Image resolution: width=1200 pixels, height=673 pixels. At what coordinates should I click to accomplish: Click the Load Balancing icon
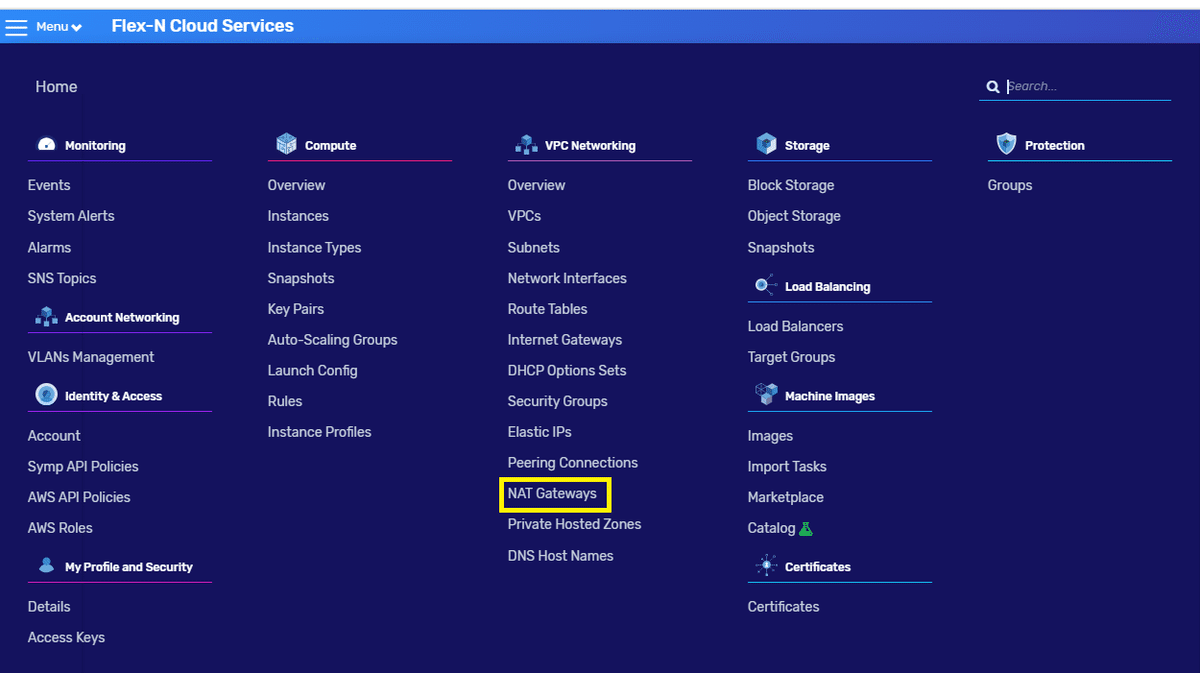(766, 286)
